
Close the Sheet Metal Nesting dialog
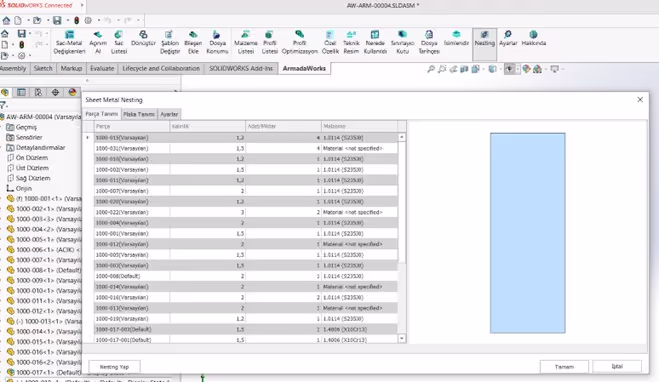tap(640, 100)
